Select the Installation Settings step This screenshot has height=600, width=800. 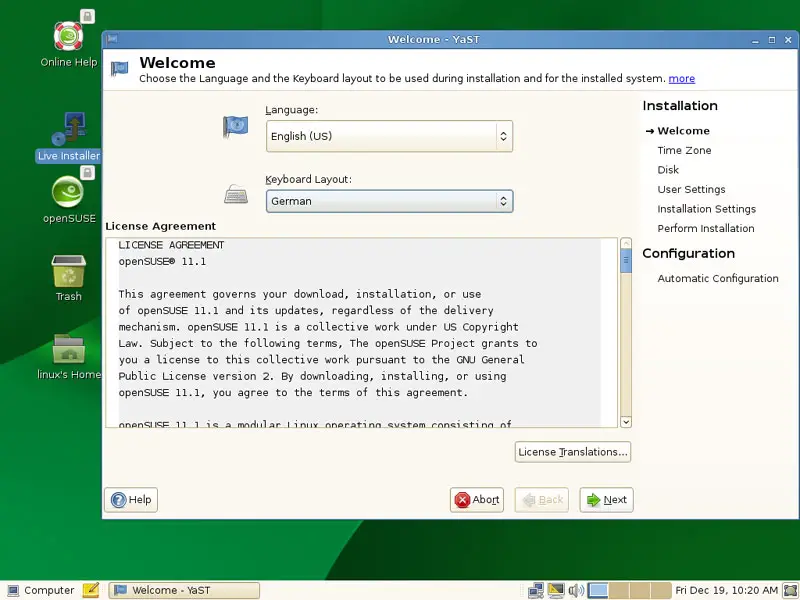tap(707, 209)
